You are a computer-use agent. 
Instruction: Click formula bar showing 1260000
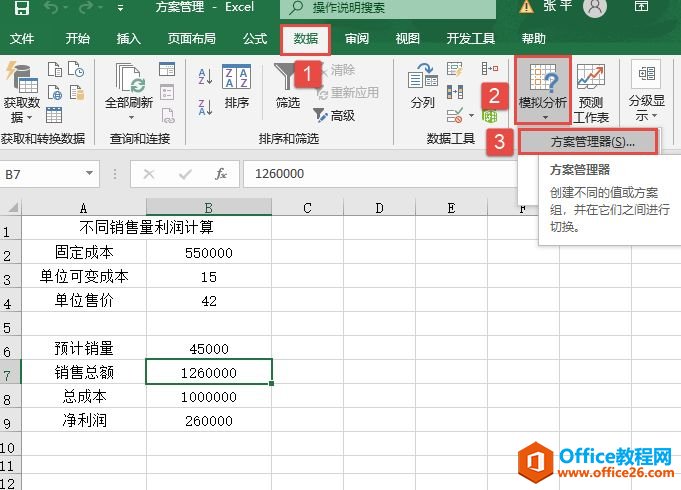click(x=380, y=174)
